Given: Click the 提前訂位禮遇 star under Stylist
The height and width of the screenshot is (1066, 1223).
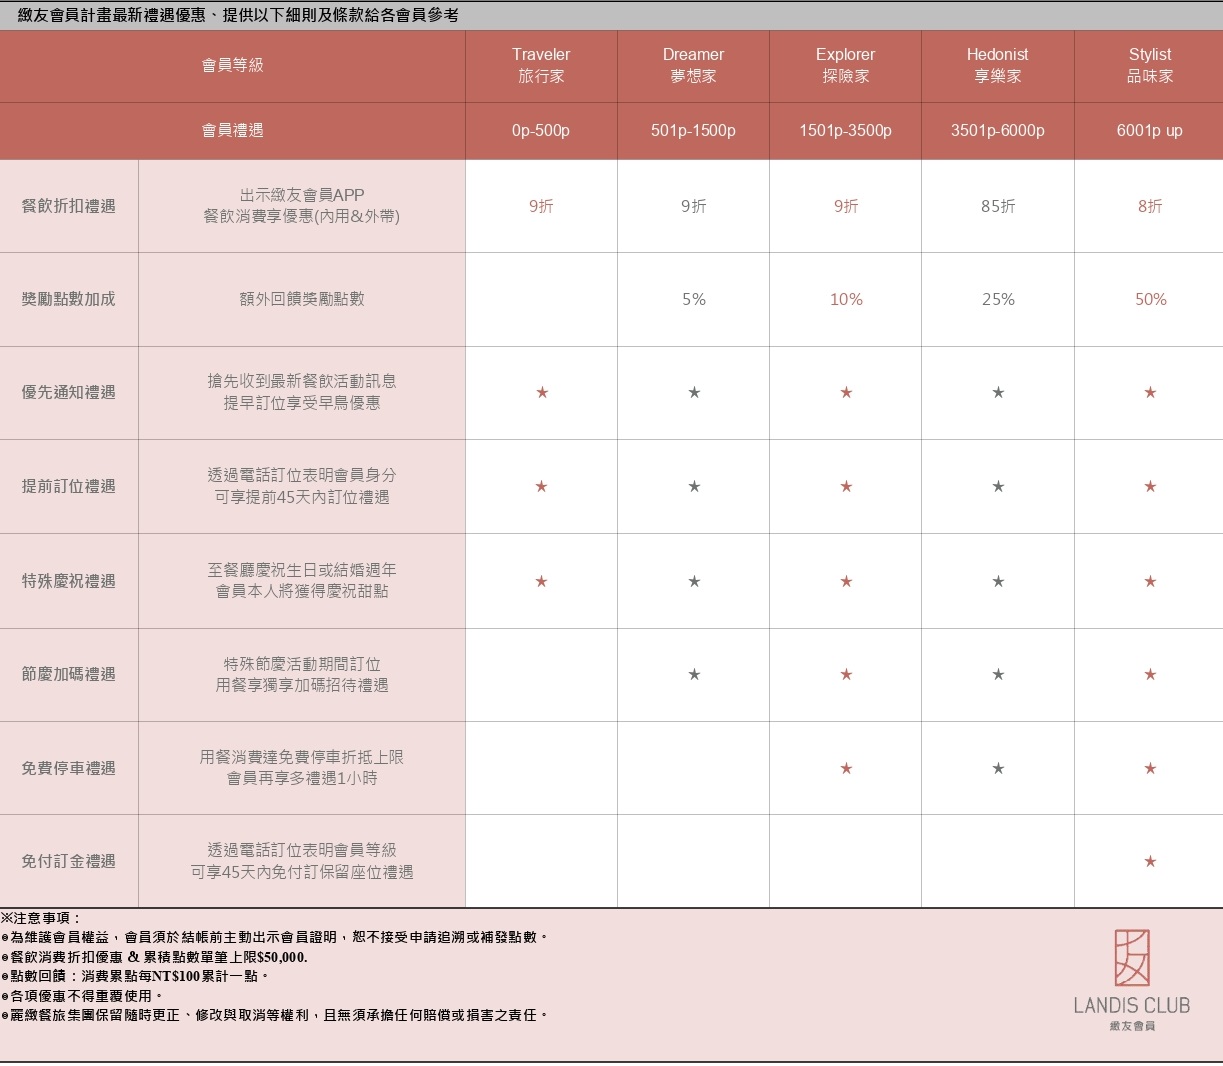Looking at the screenshot, I should click(x=1150, y=486).
